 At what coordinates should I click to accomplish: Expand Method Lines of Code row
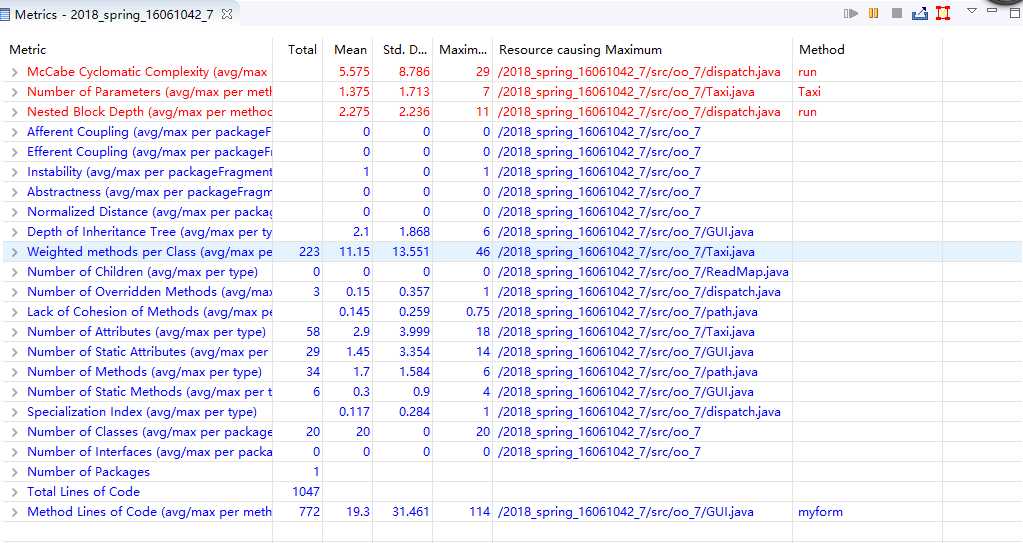coord(14,512)
